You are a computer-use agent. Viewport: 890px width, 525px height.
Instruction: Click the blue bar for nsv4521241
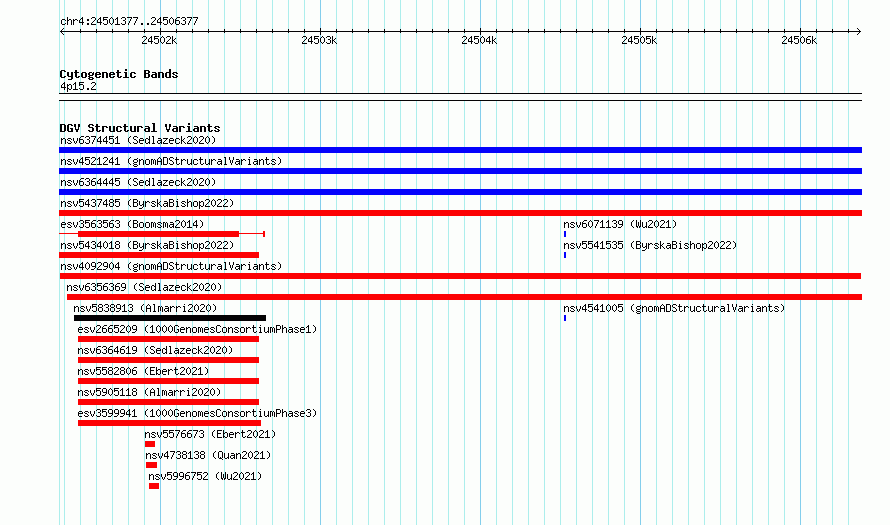(460, 171)
